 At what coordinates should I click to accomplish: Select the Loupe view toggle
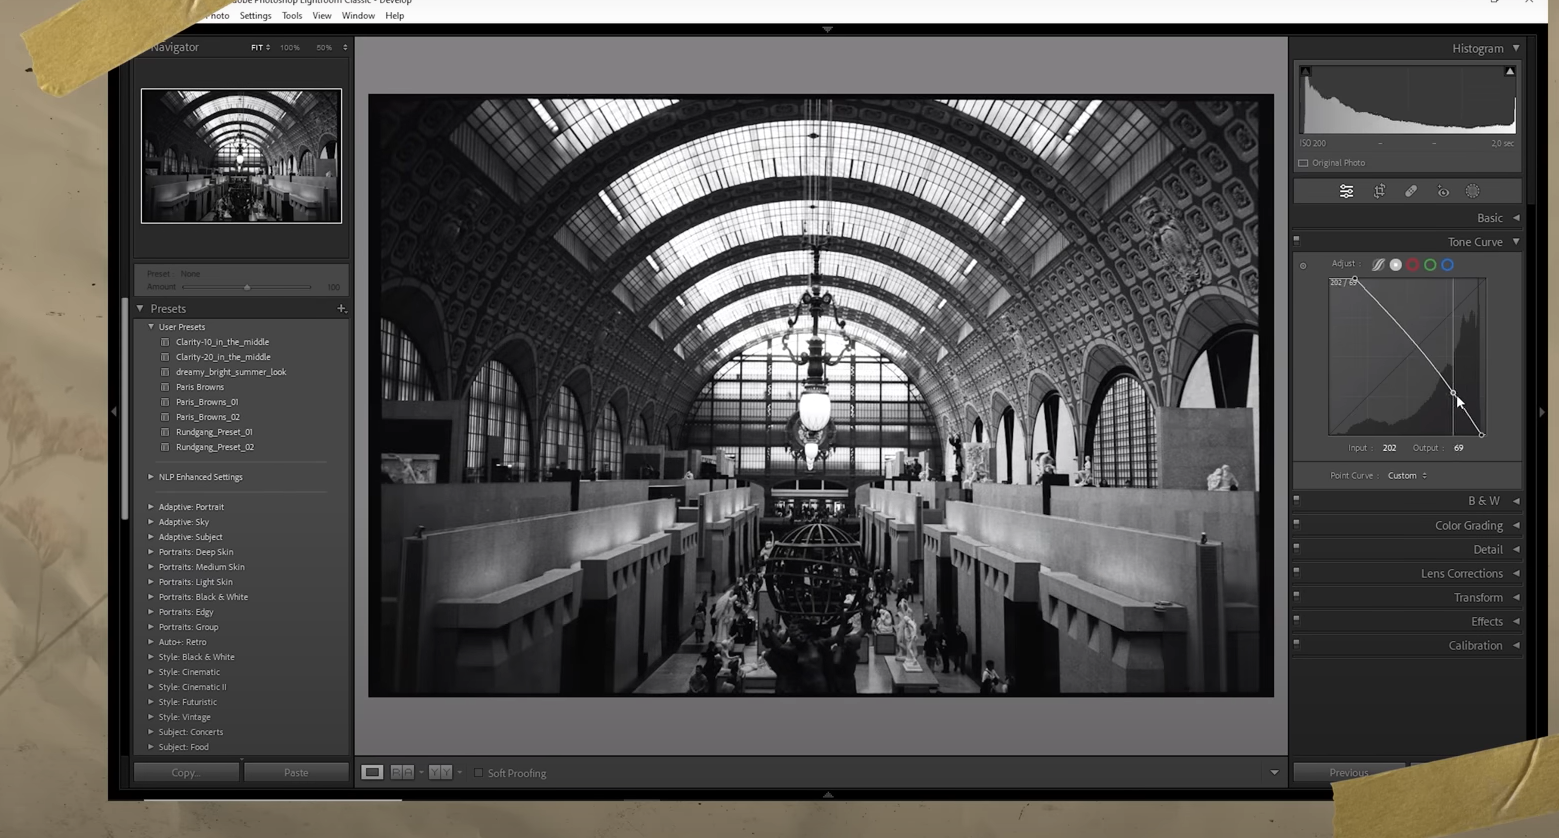click(372, 772)
